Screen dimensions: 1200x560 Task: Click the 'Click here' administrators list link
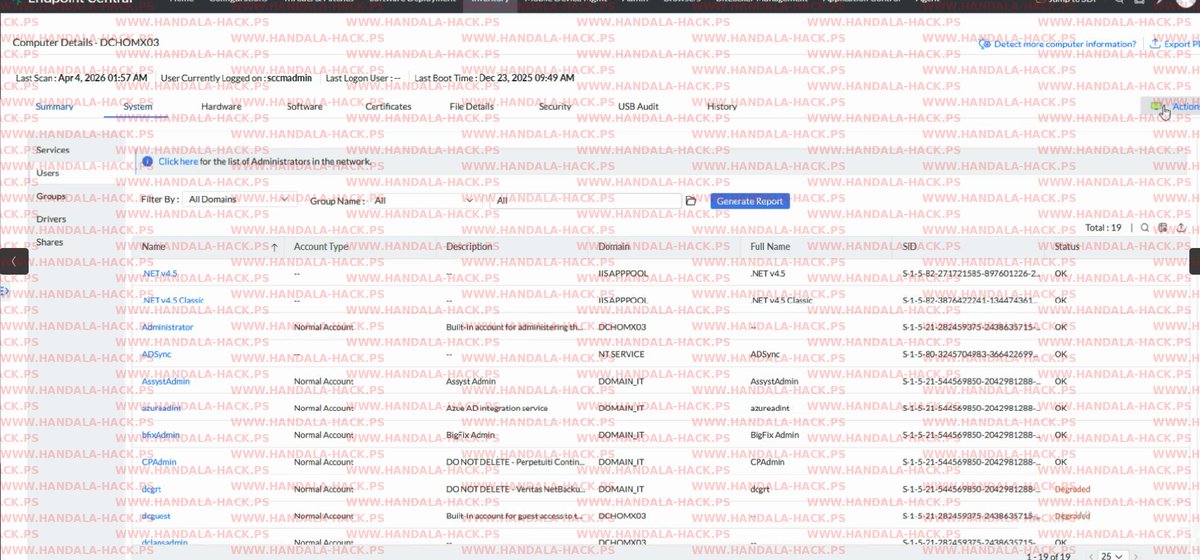(178, 161)
